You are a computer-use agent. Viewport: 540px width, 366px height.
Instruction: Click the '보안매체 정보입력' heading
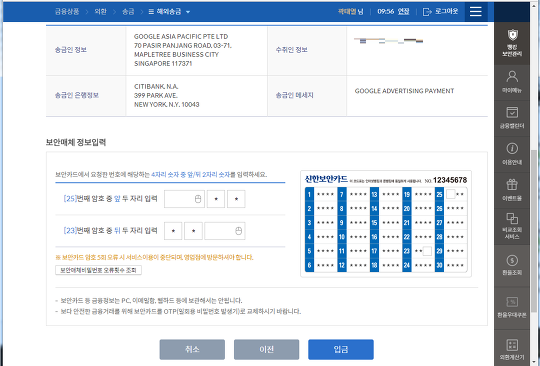pos(76,142)
